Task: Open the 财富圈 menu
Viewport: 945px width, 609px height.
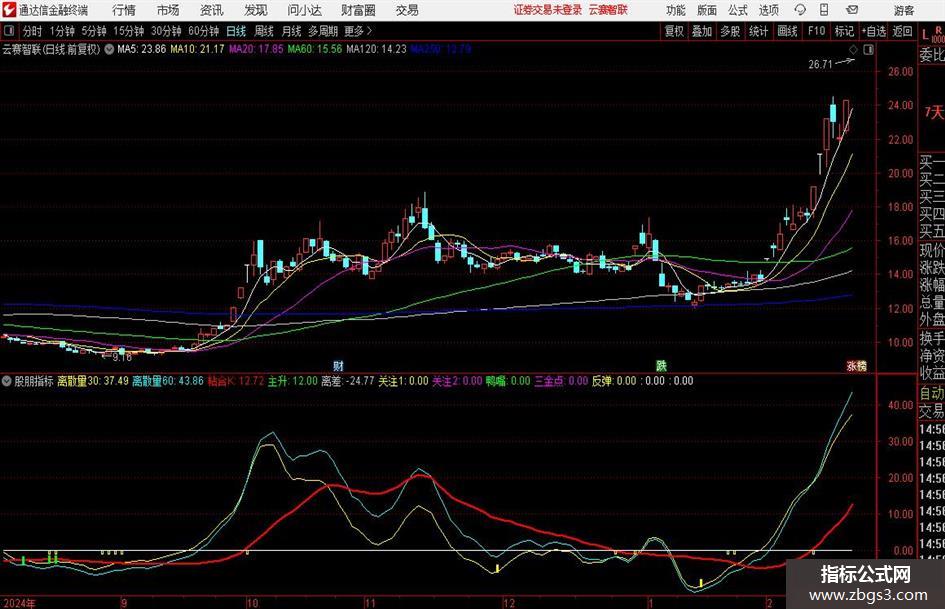Action: 358,10
